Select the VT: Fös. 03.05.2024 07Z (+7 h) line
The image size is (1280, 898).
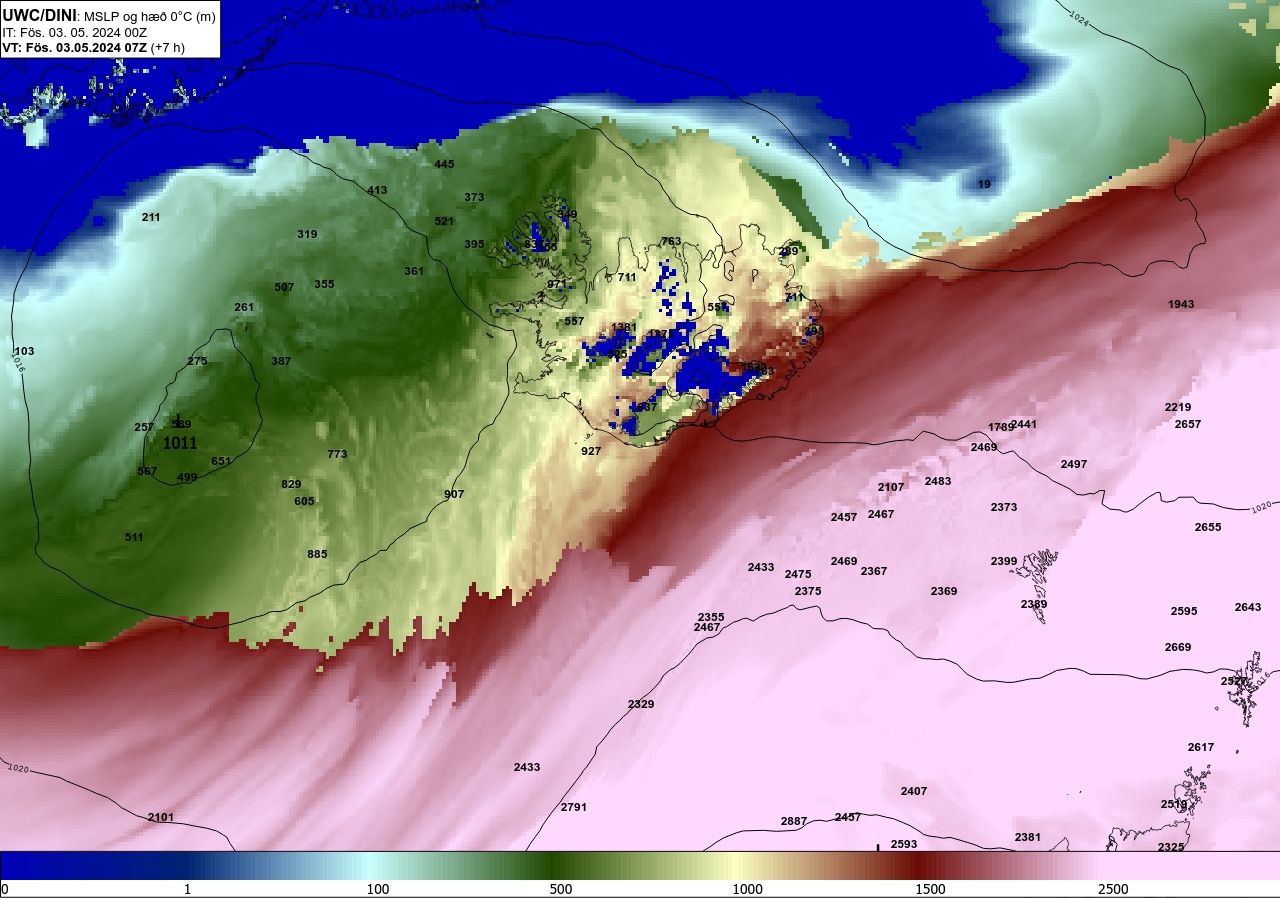(x=94, y=47)
